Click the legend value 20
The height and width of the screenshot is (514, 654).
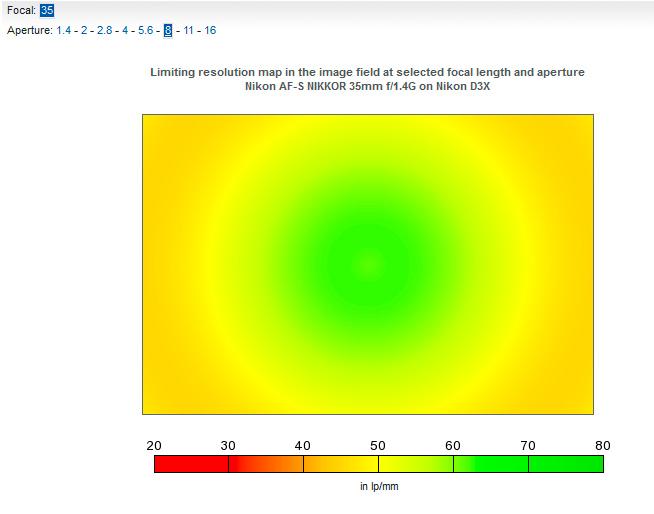point(154,446)
